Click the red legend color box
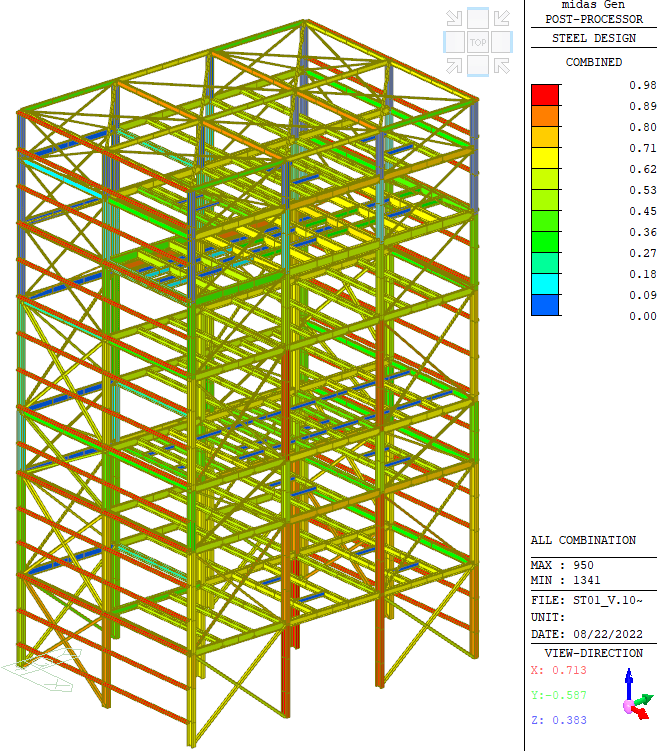Viewport: 663px width, 751px height. 545,95
